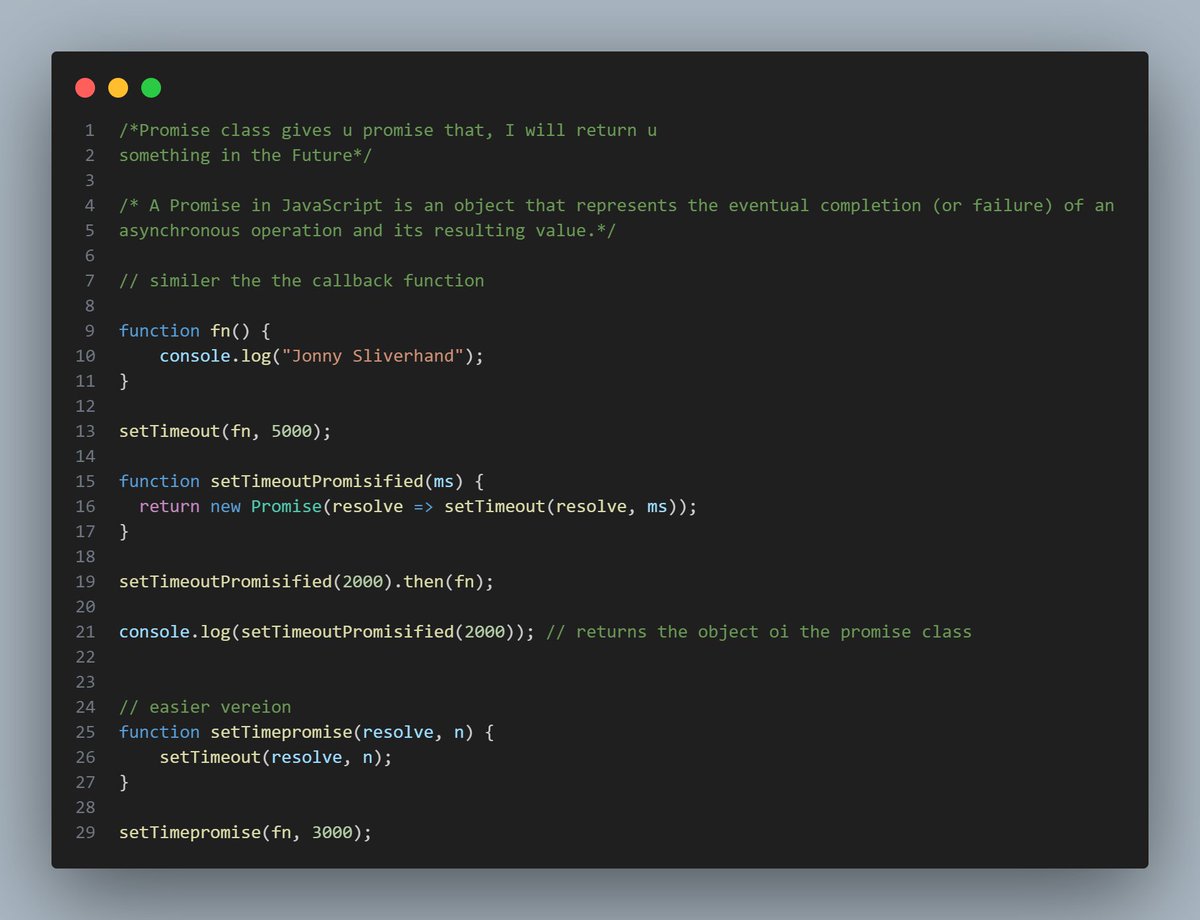This screenshot has height=920, width=1200.
Task: Click the string "Jonny Sliverhand"
Action: (x=372, y=356)
